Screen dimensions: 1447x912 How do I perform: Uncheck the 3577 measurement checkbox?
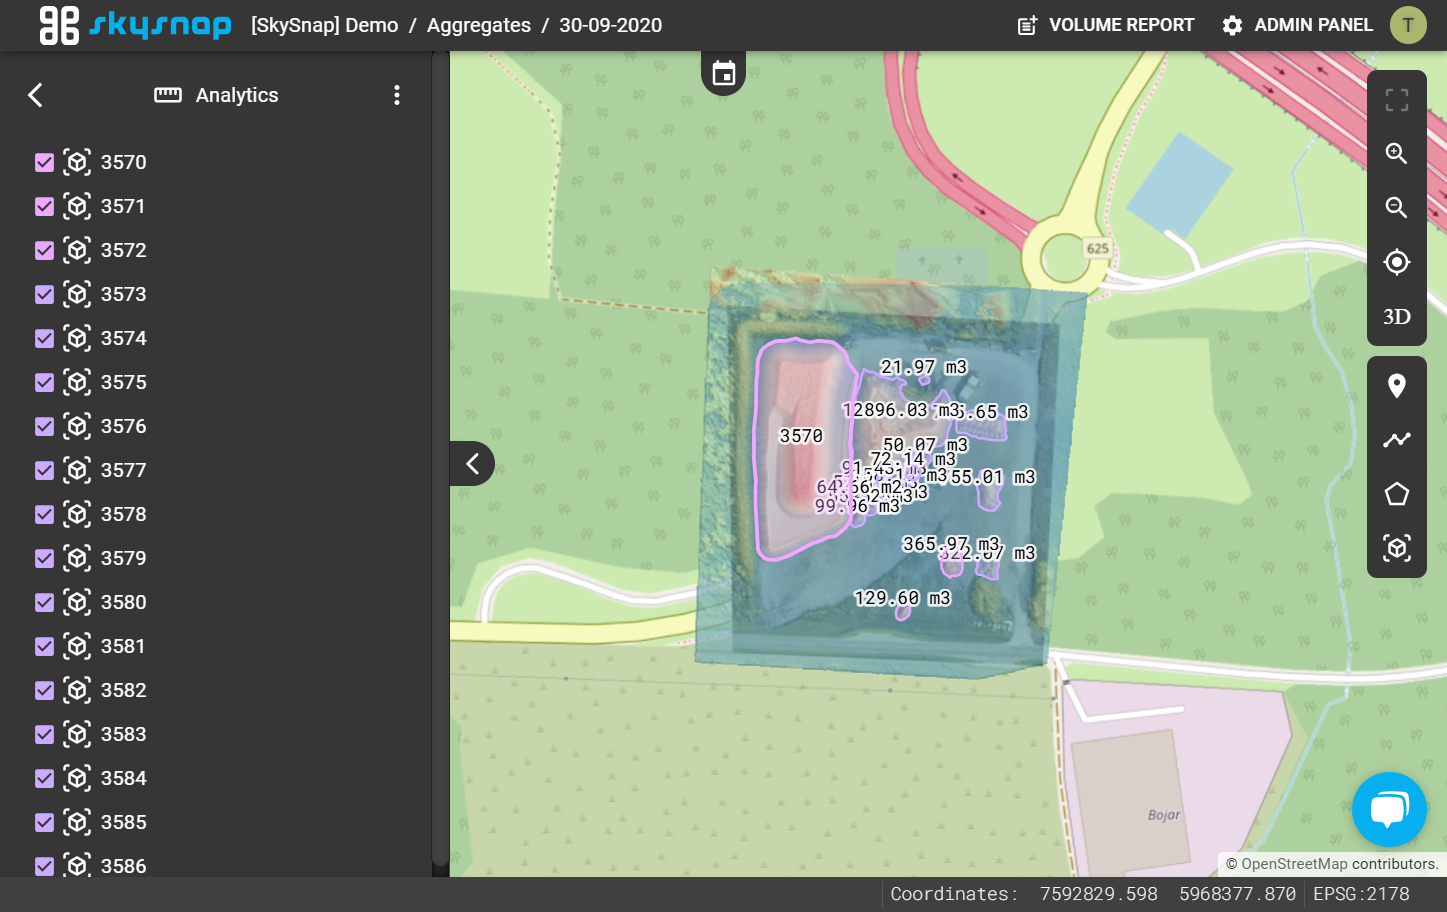[x=44, y=470]
